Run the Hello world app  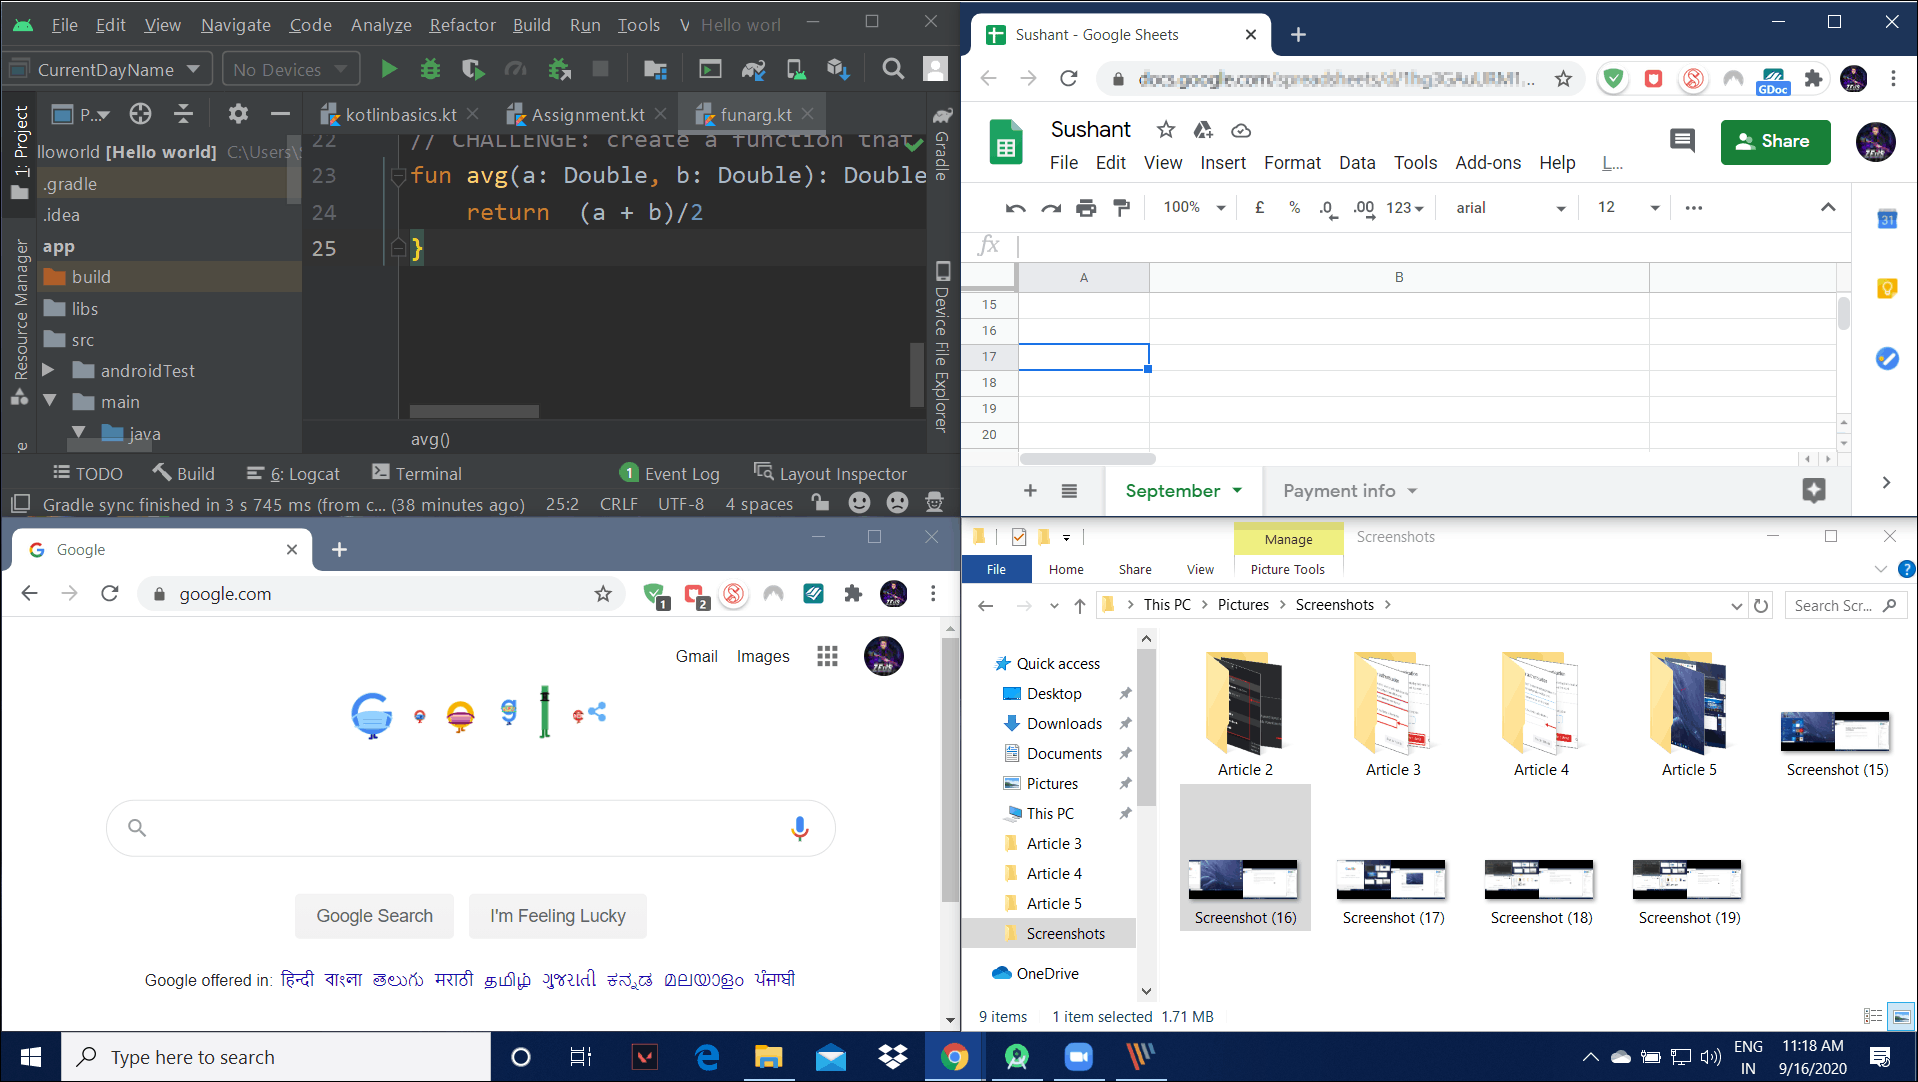(x=389, y=69)
